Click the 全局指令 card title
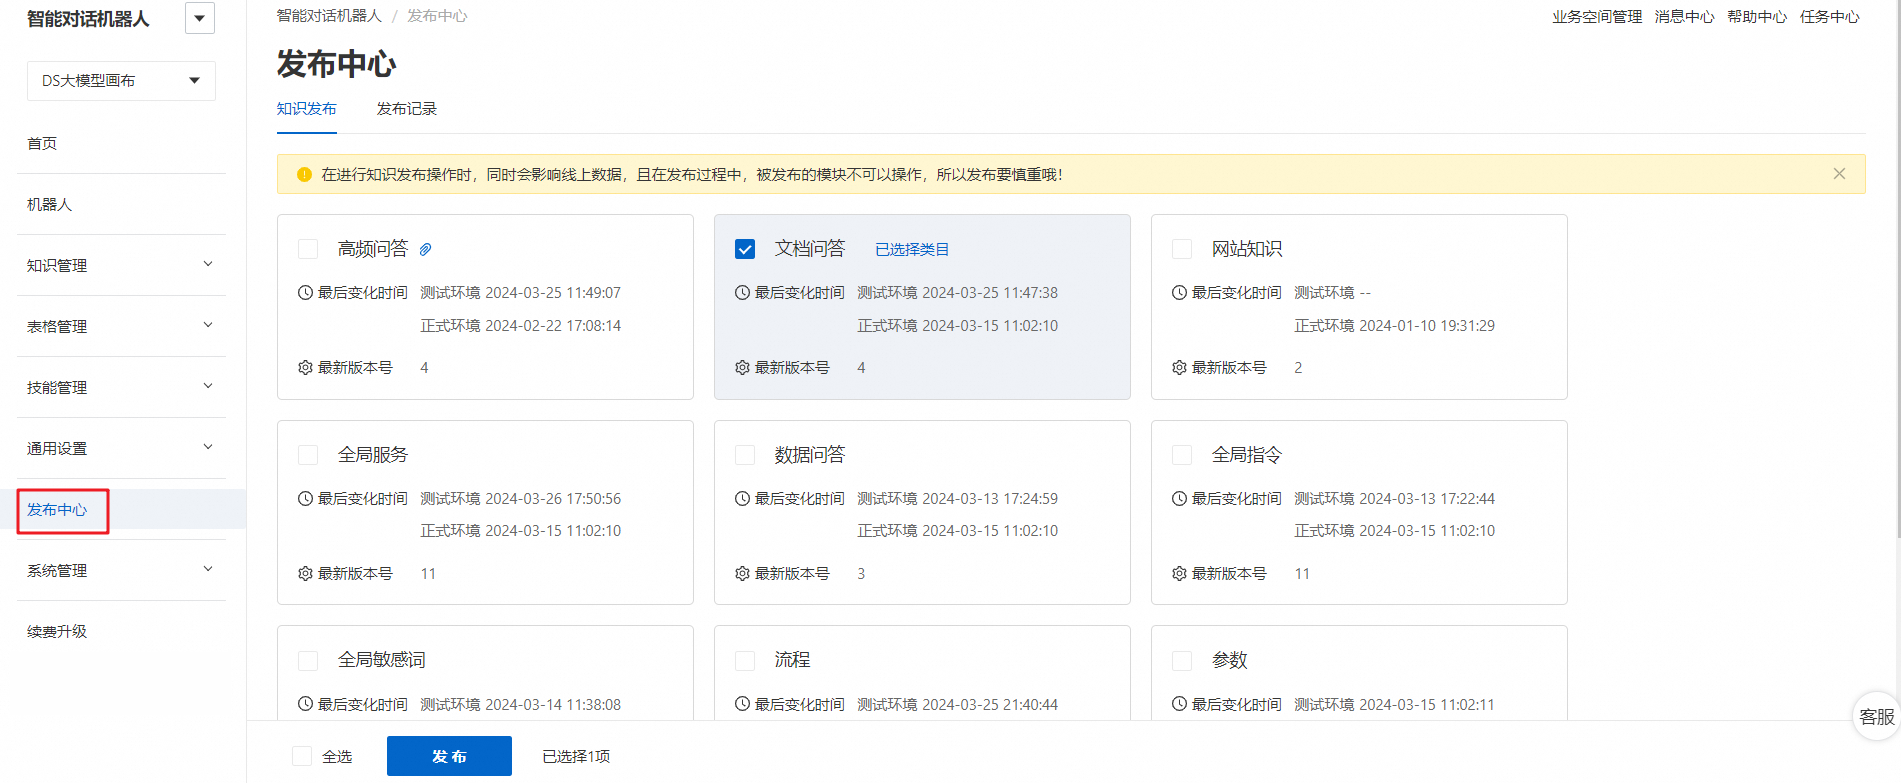This screenshot has height=783, width=1901. (1247, 455)
